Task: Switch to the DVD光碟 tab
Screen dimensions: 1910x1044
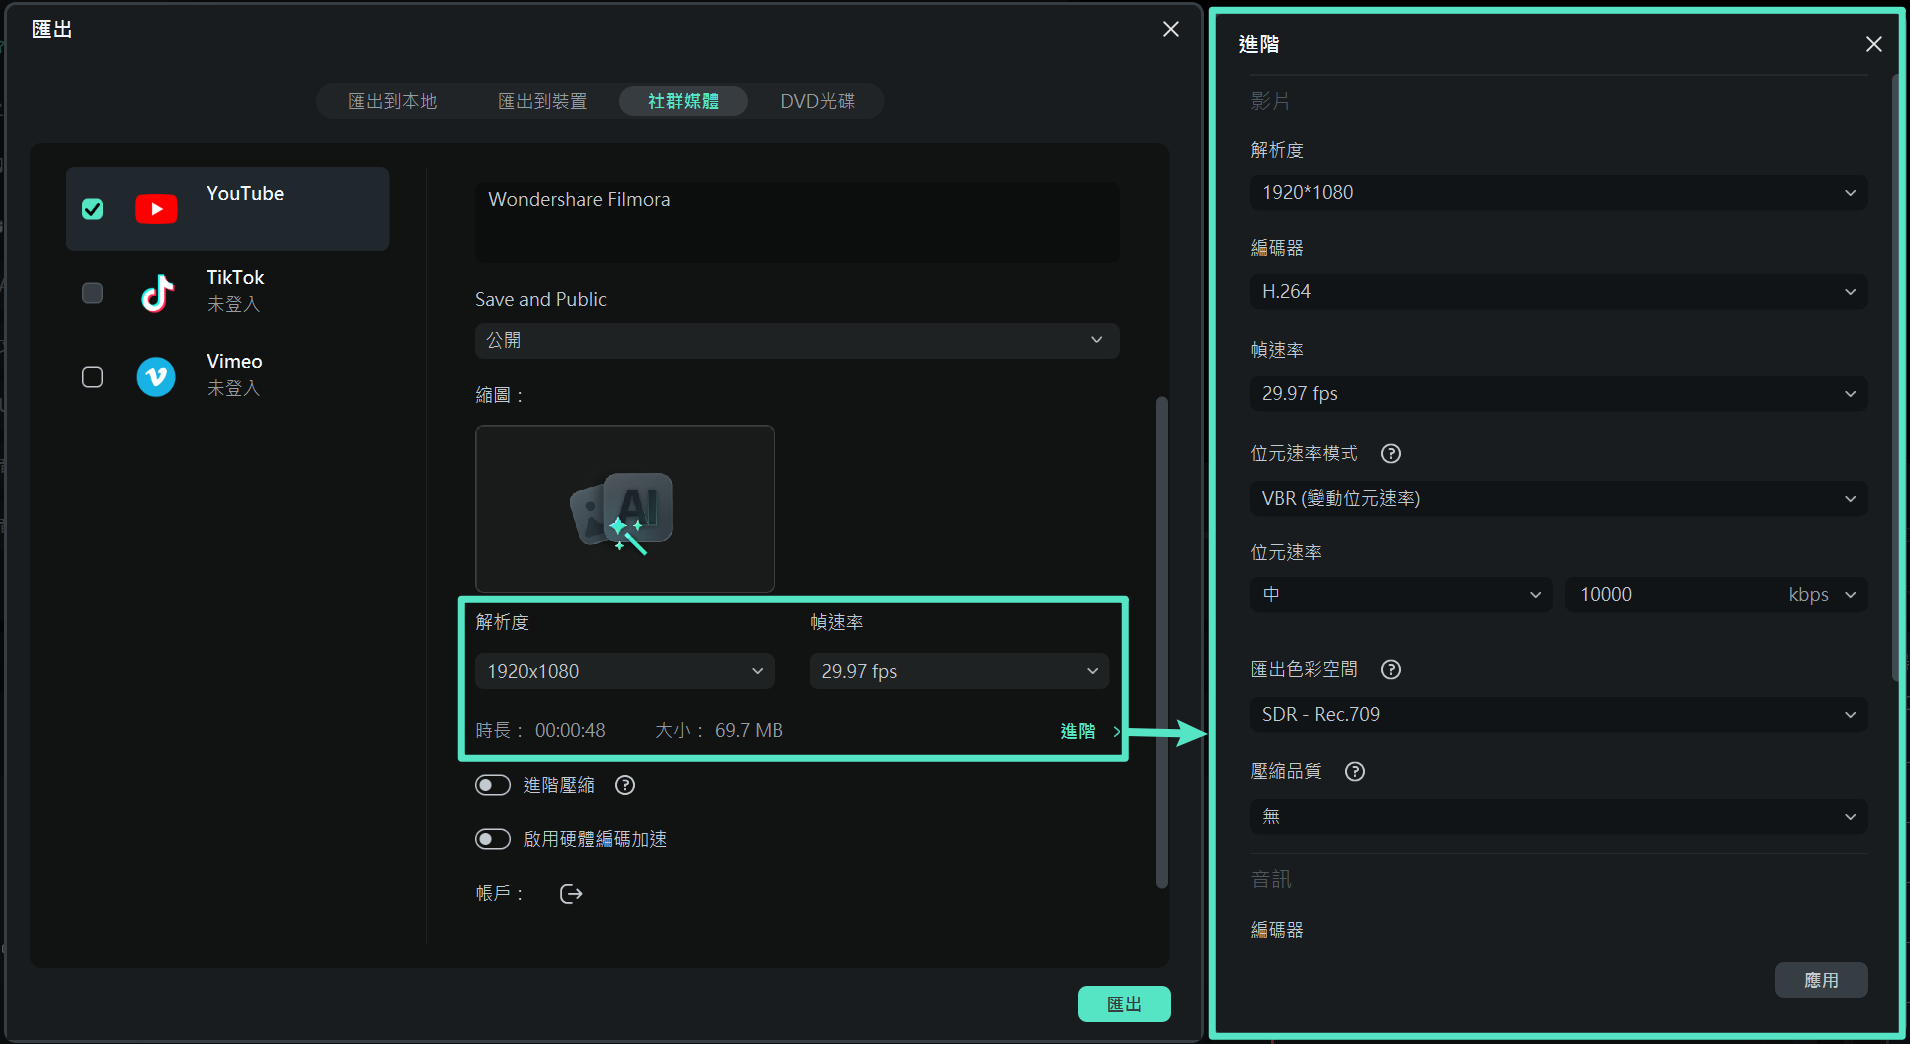Action: pyautogui.click(x=817, y=101)
